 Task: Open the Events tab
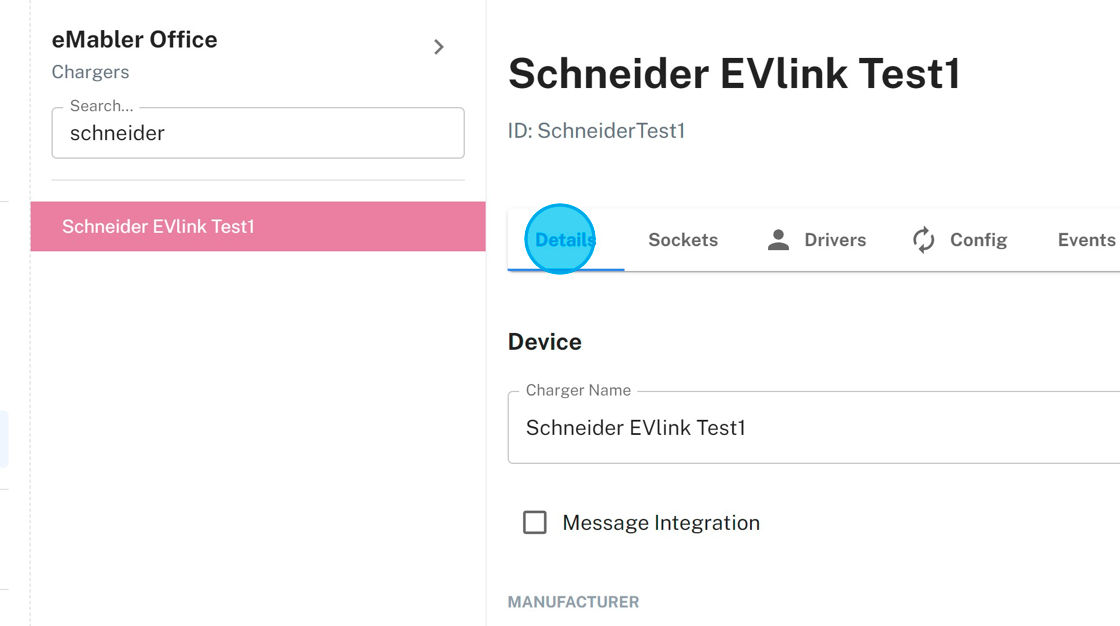pos(1086,240)
